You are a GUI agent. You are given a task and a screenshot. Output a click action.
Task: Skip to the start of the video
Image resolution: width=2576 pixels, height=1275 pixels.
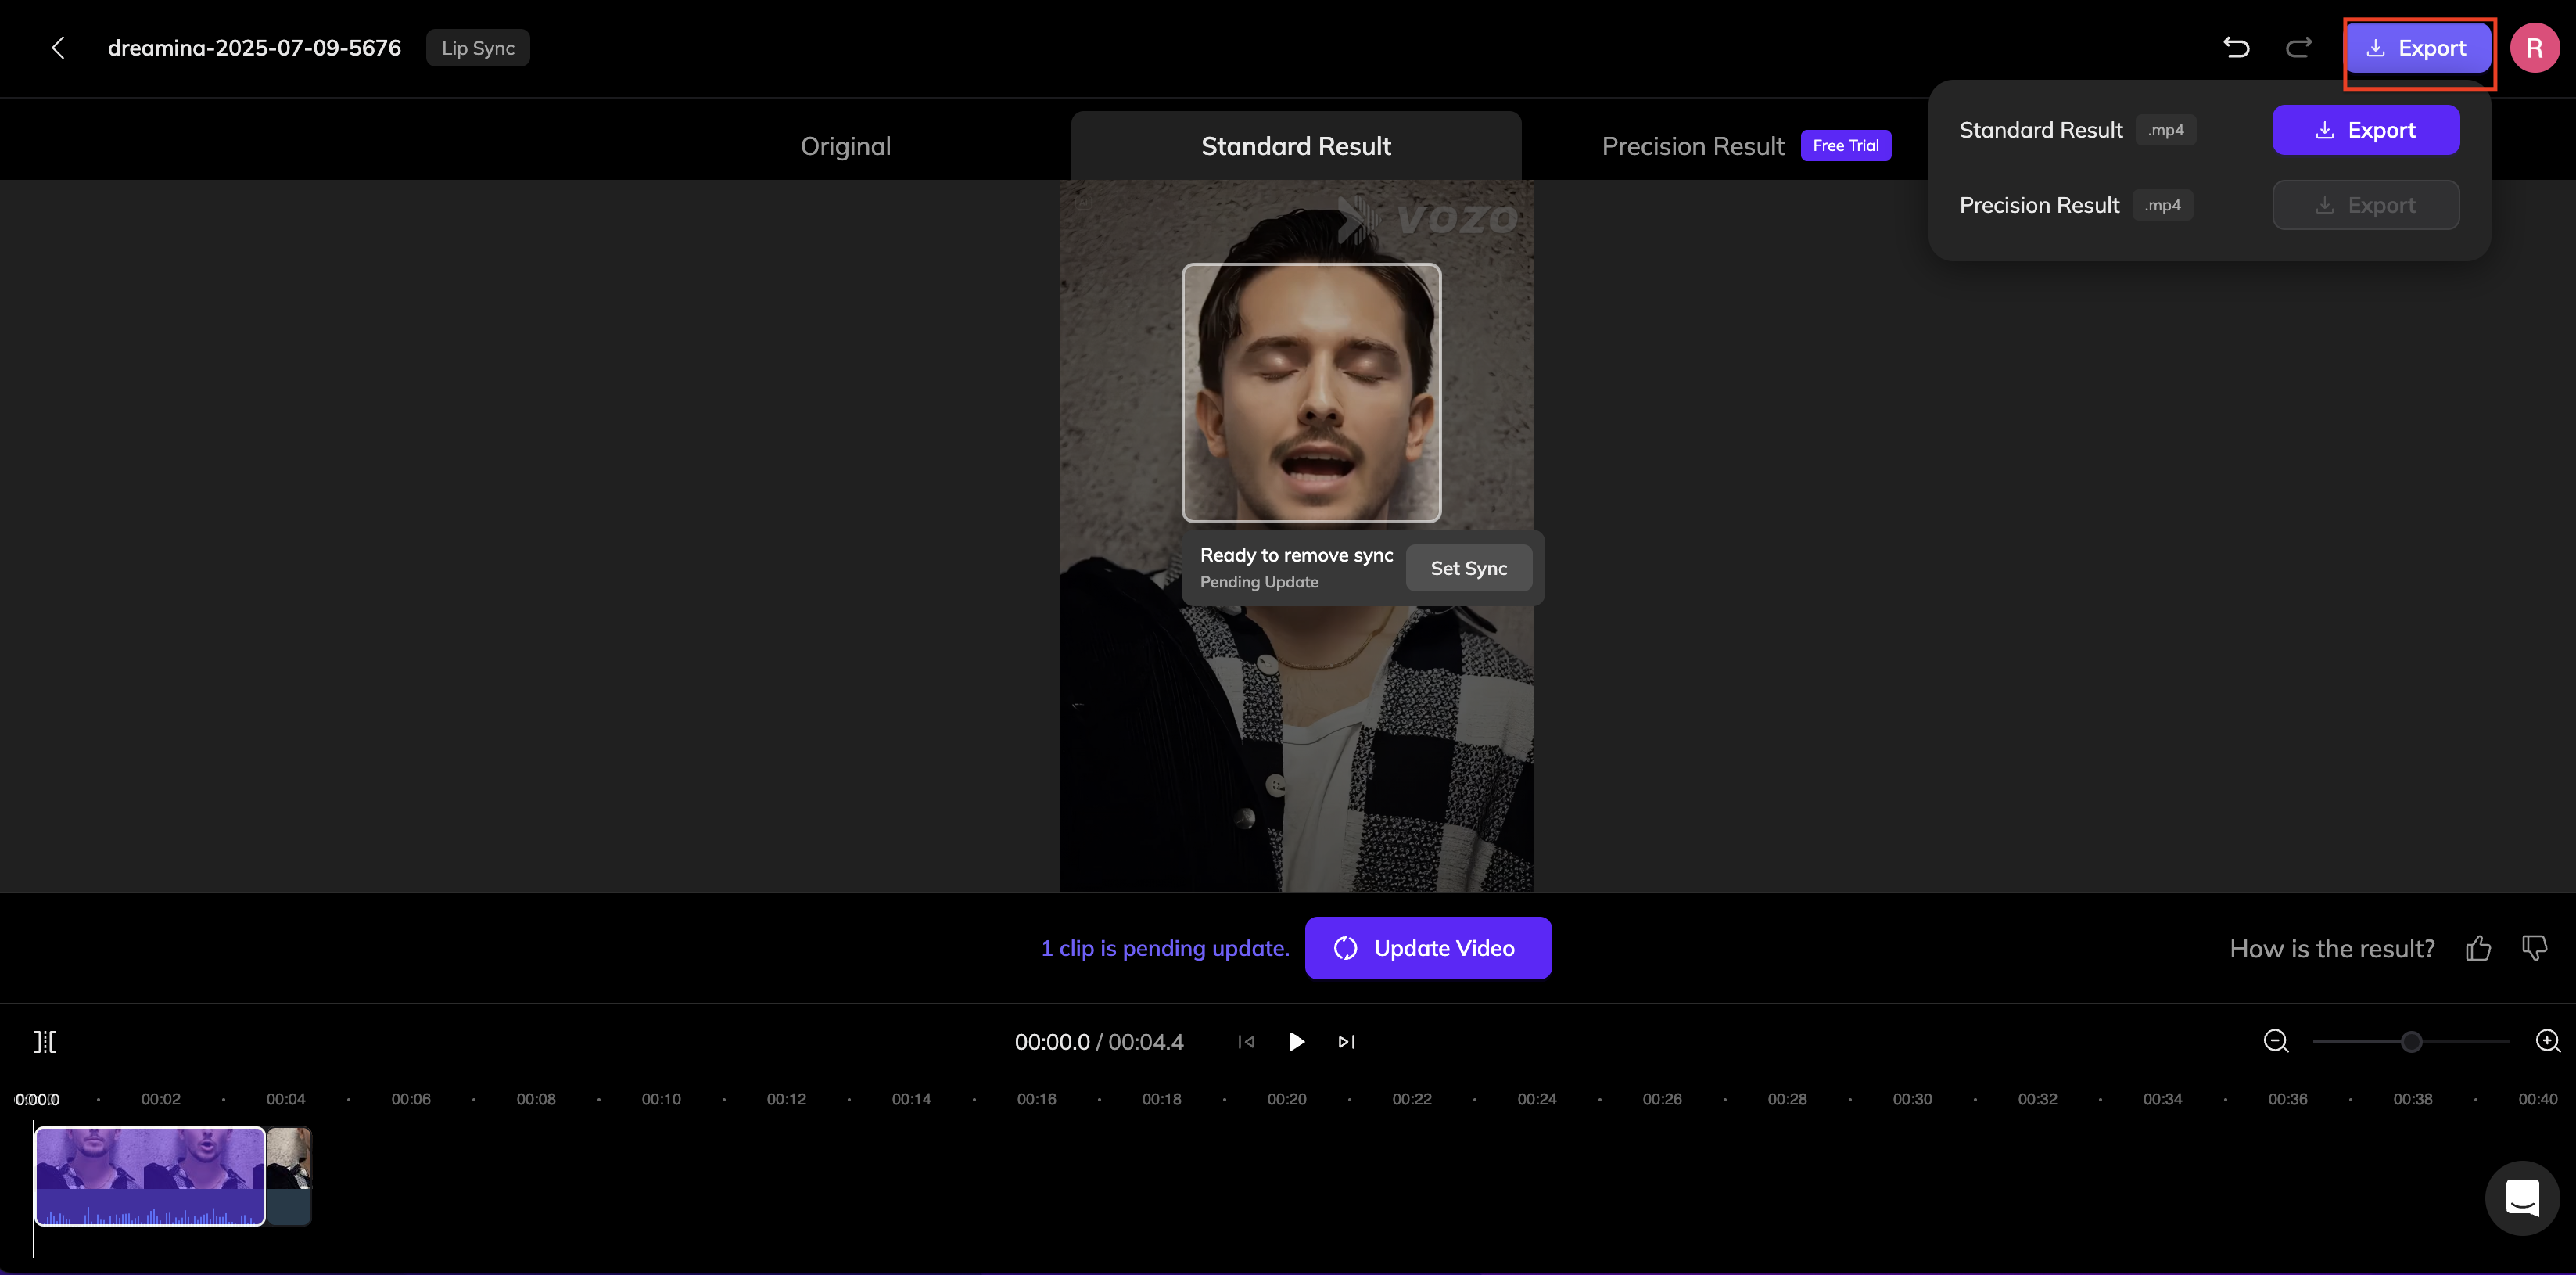pyautogui.click(x=1246, y=1041)
